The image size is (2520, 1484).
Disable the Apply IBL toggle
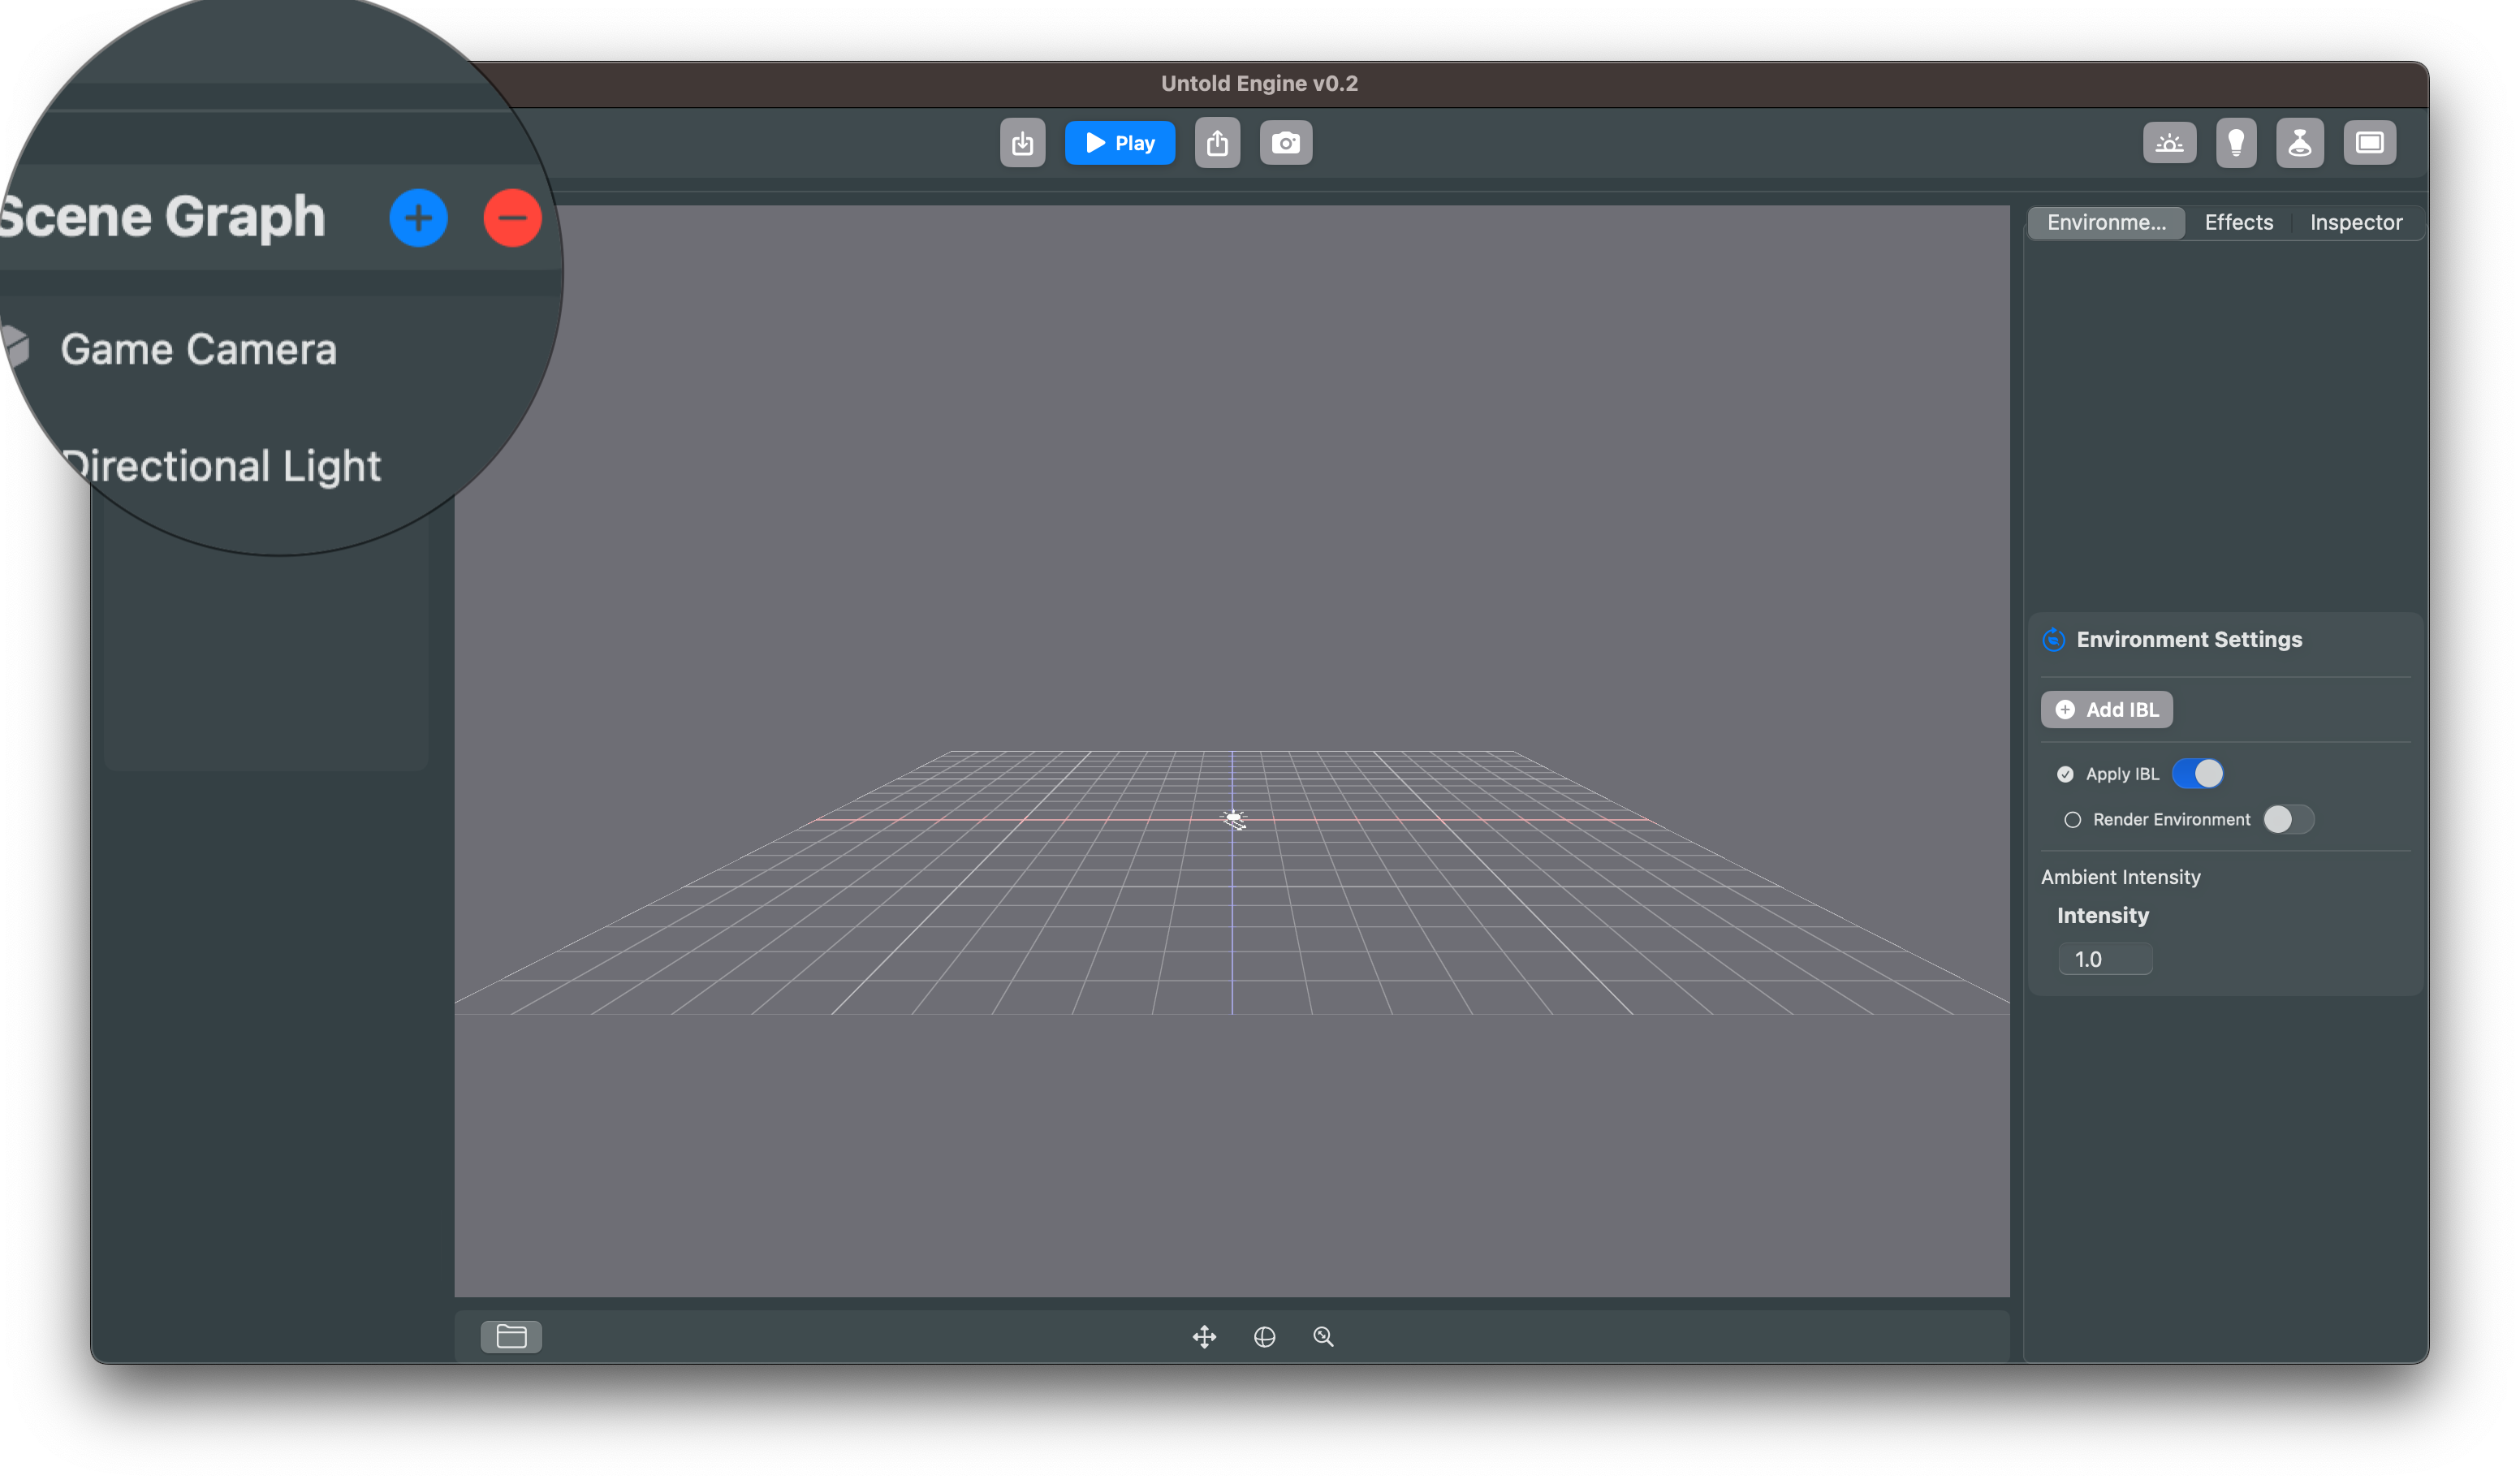pyautogui.click(x=2198, y=773)
